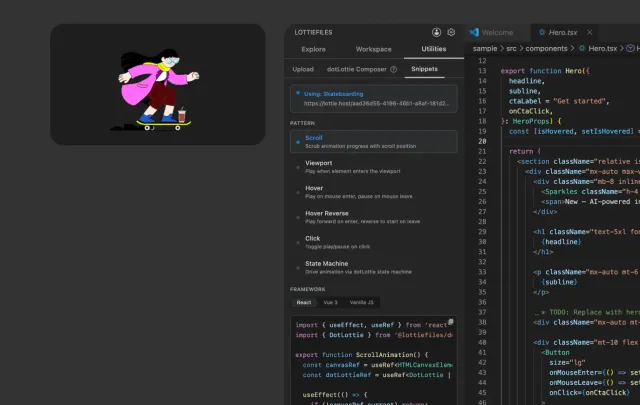The width and height of the screenshot is (640, 405).
Task: Pick the State Machine pattern option
Action: (x=373, y=267)
